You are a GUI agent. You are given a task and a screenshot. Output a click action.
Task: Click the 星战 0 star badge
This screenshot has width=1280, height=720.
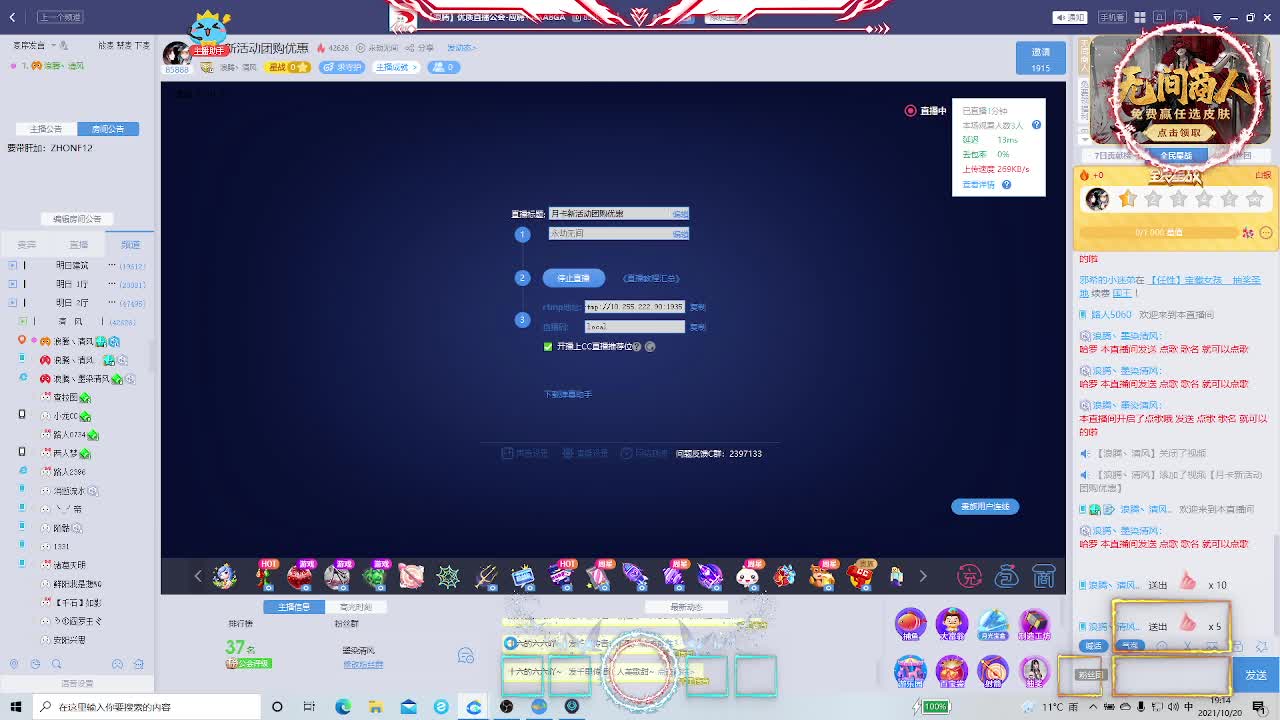289,67
